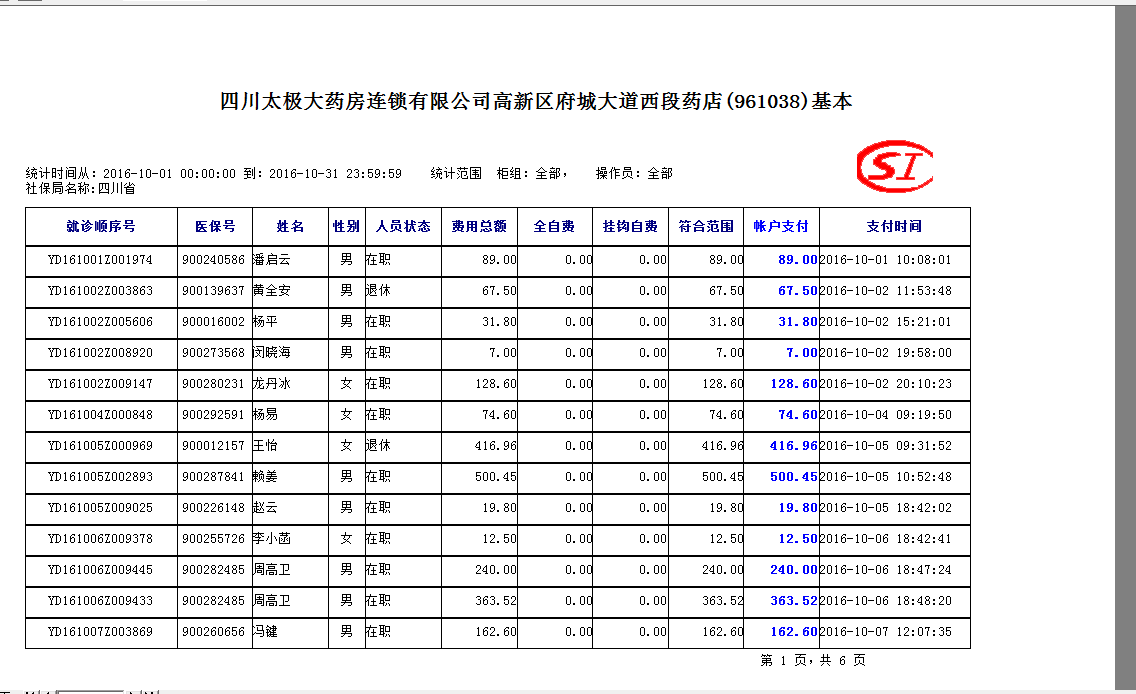
Task: Select the name 赖姜
Action: (x=265, y=477)
